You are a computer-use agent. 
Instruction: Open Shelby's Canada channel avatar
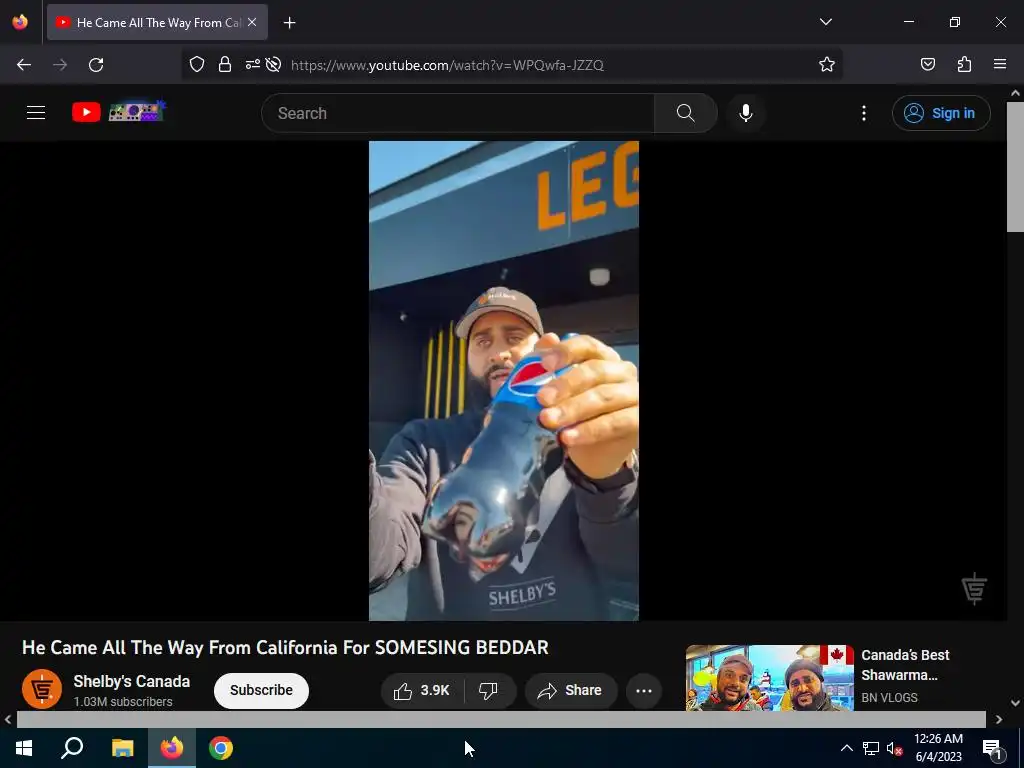[x=42, y=689]
